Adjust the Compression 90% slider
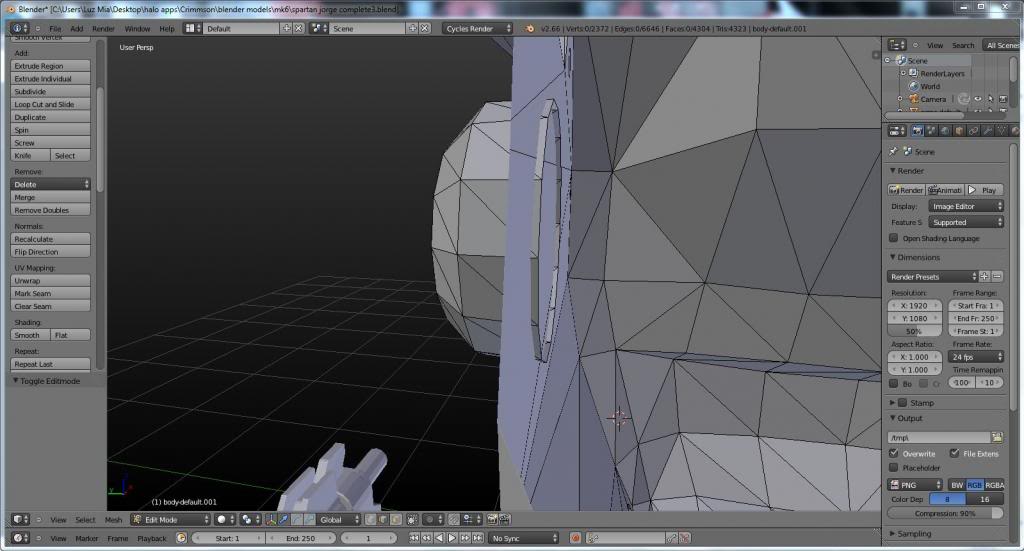 pyautogui.click(x=945, y=514)
